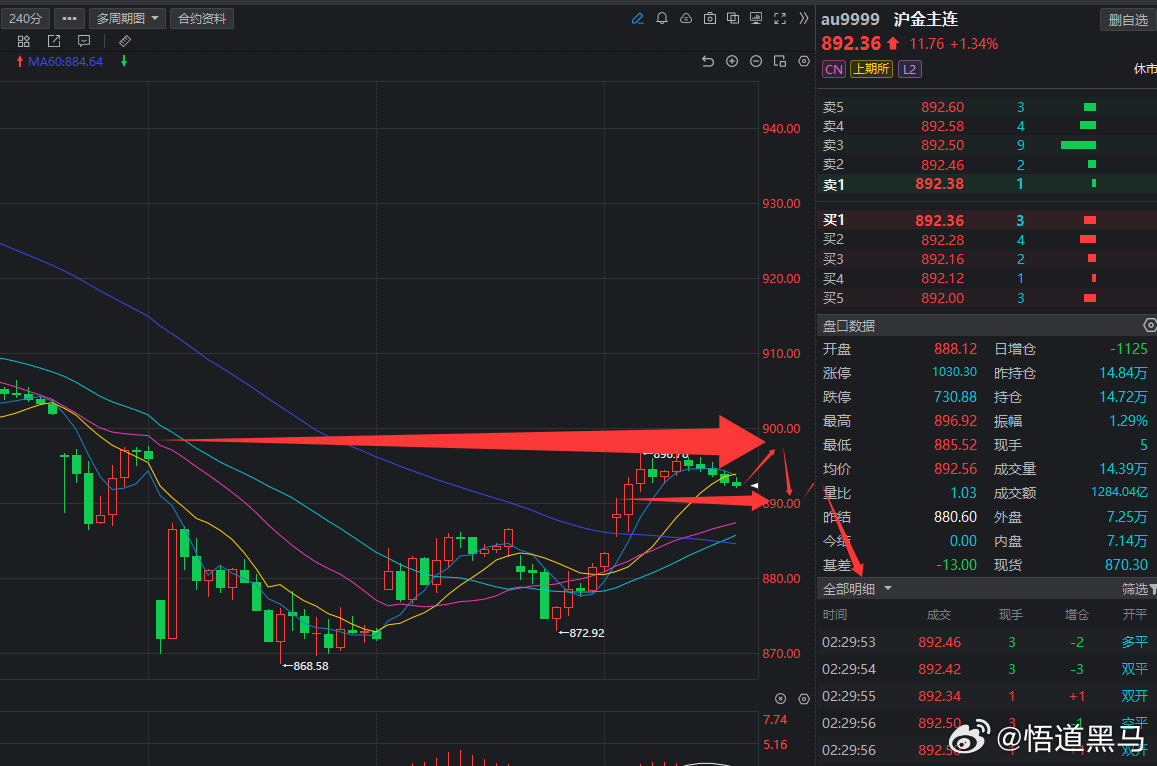The width and height of the screenshot is (1157, 766).
Task: Zoom out the chart with minus icon
Action: point(756,61)
